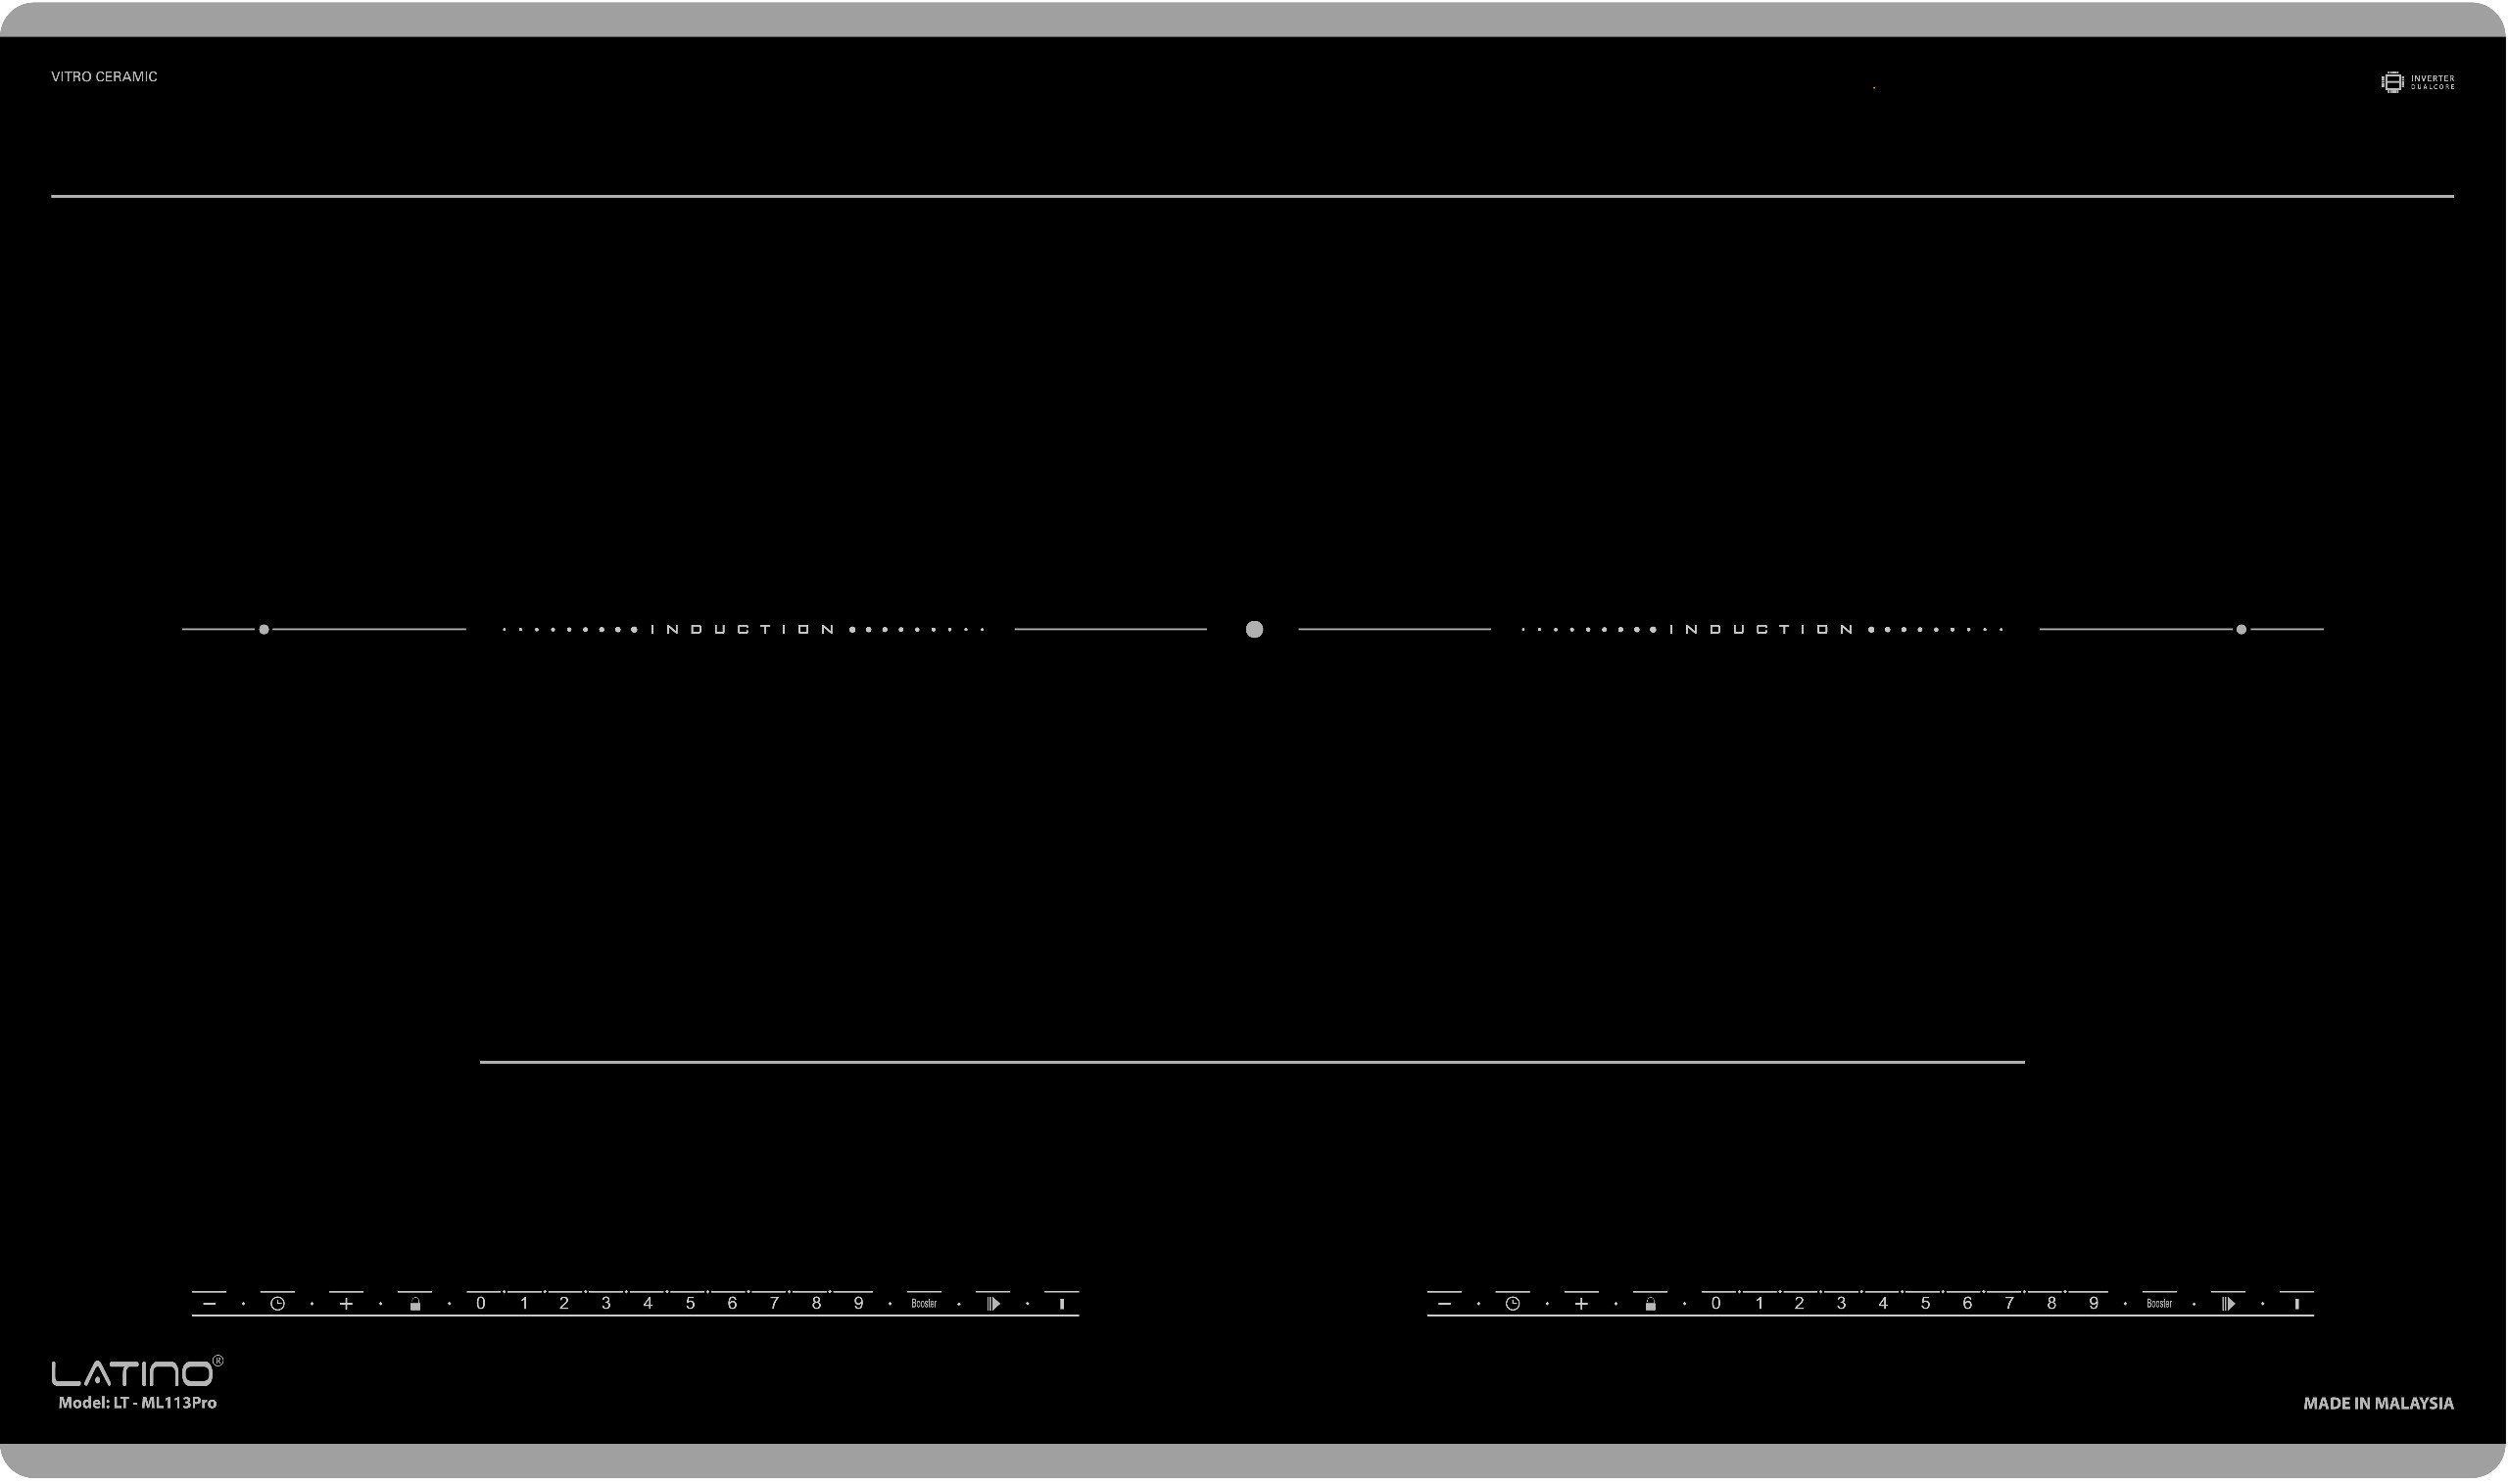Set left zone power level to 2
This screenshot has height=1484, width=2508.
click(564, 1304)
